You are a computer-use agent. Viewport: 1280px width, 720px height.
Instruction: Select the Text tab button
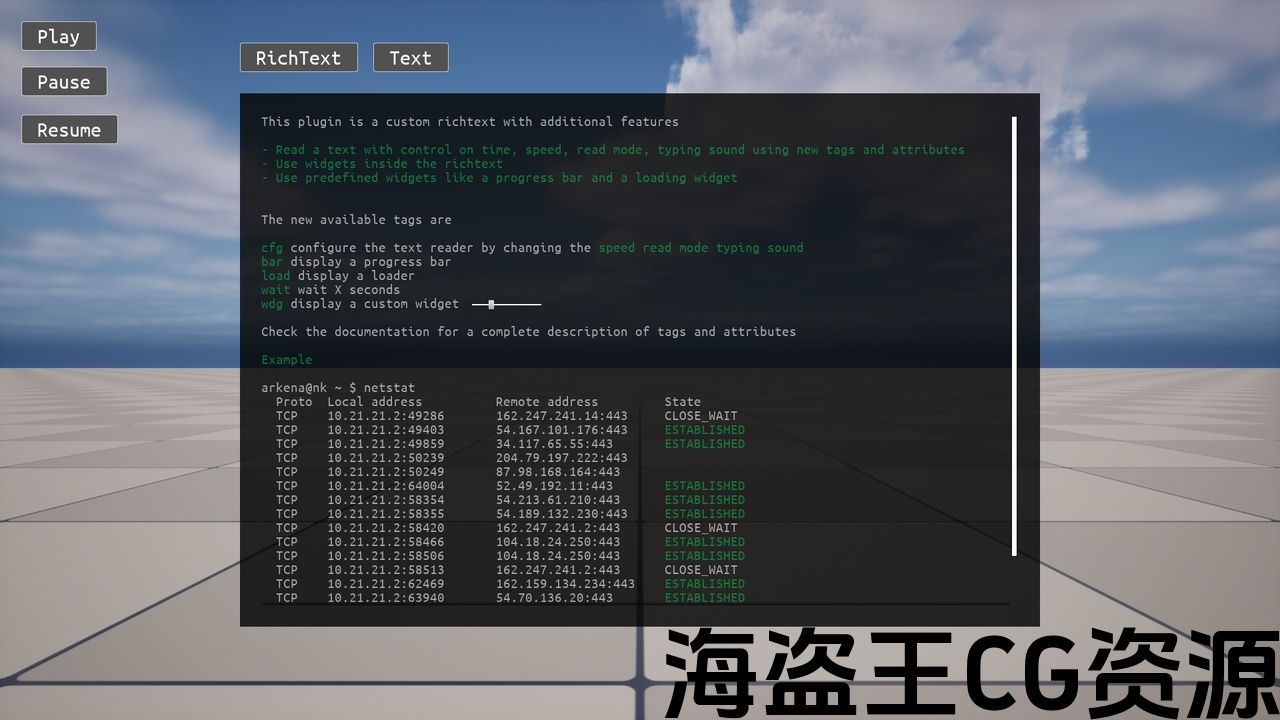pos(410,58)
